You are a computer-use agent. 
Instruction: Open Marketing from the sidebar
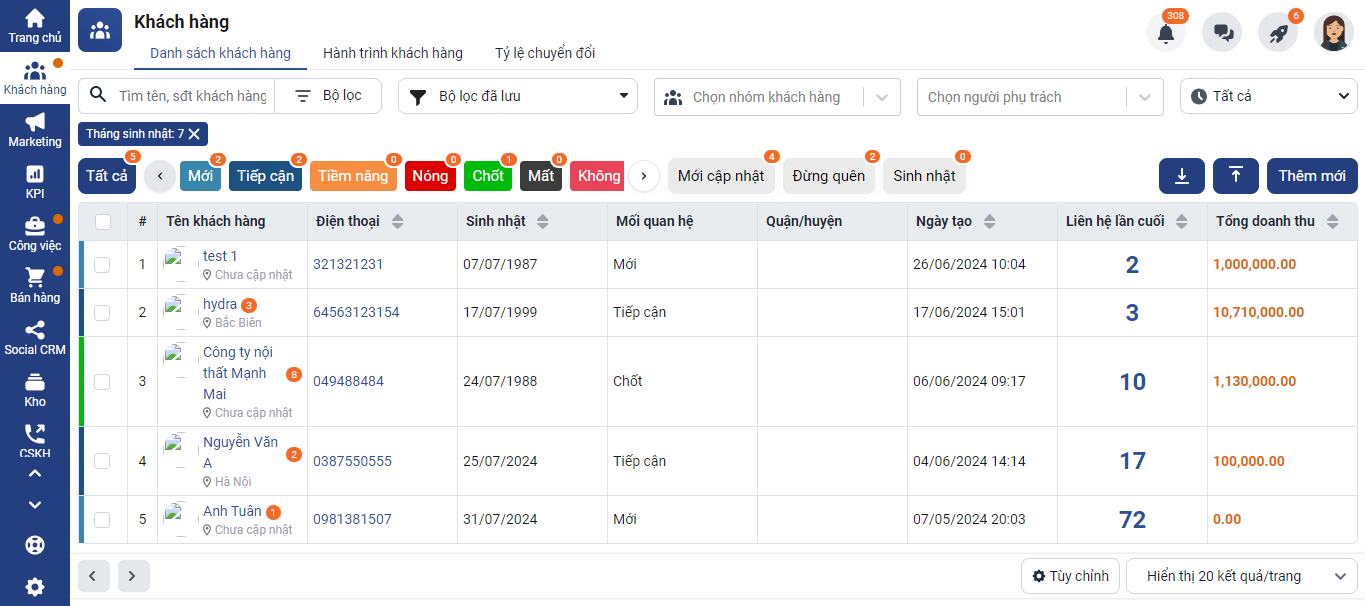point(35,130)
